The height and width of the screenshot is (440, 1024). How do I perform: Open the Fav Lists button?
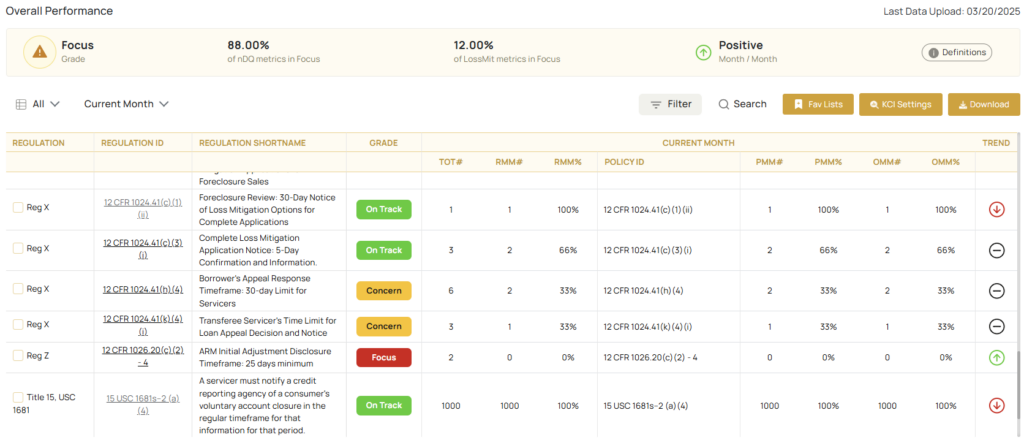click(x=817, y=104)
